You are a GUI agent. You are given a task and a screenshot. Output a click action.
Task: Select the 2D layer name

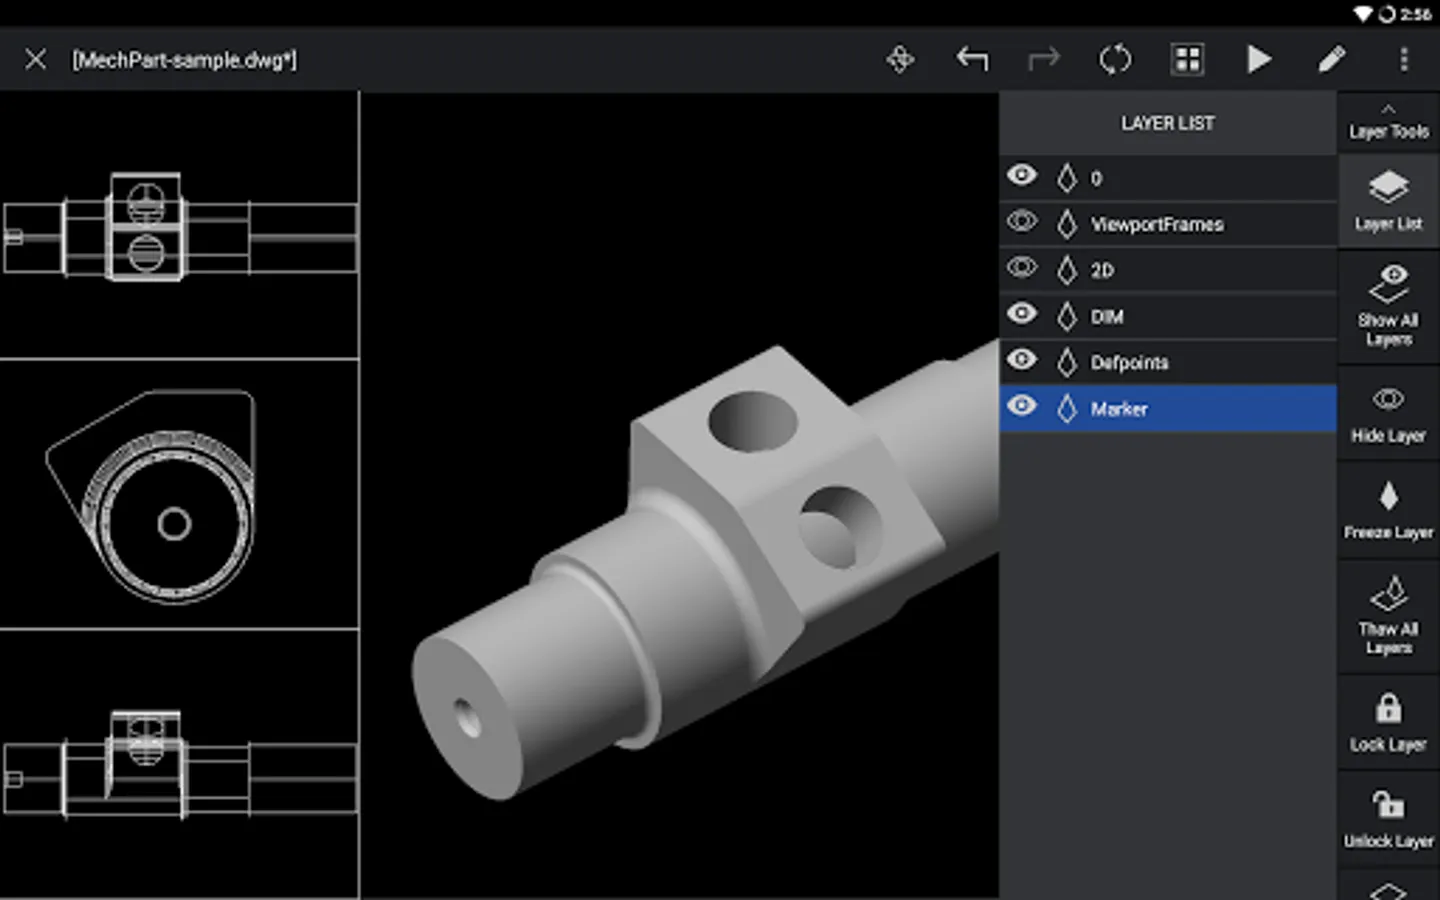click(x=1102, y=271)
